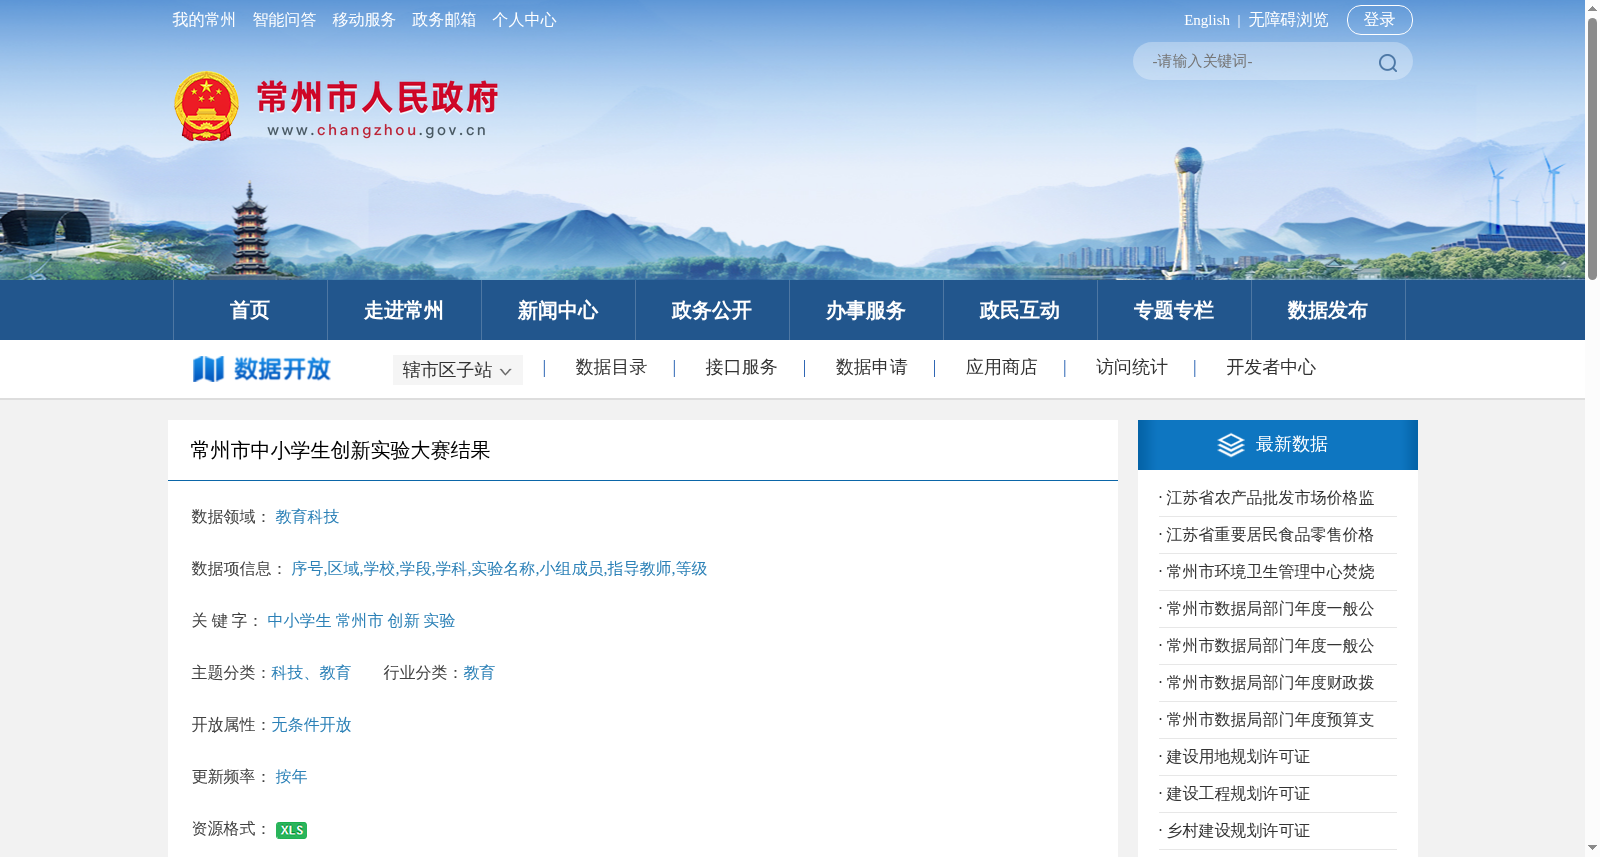The image size is (1600, 857).
Task: Open the 个人中心 top link
Action: (x=524, y=20)
